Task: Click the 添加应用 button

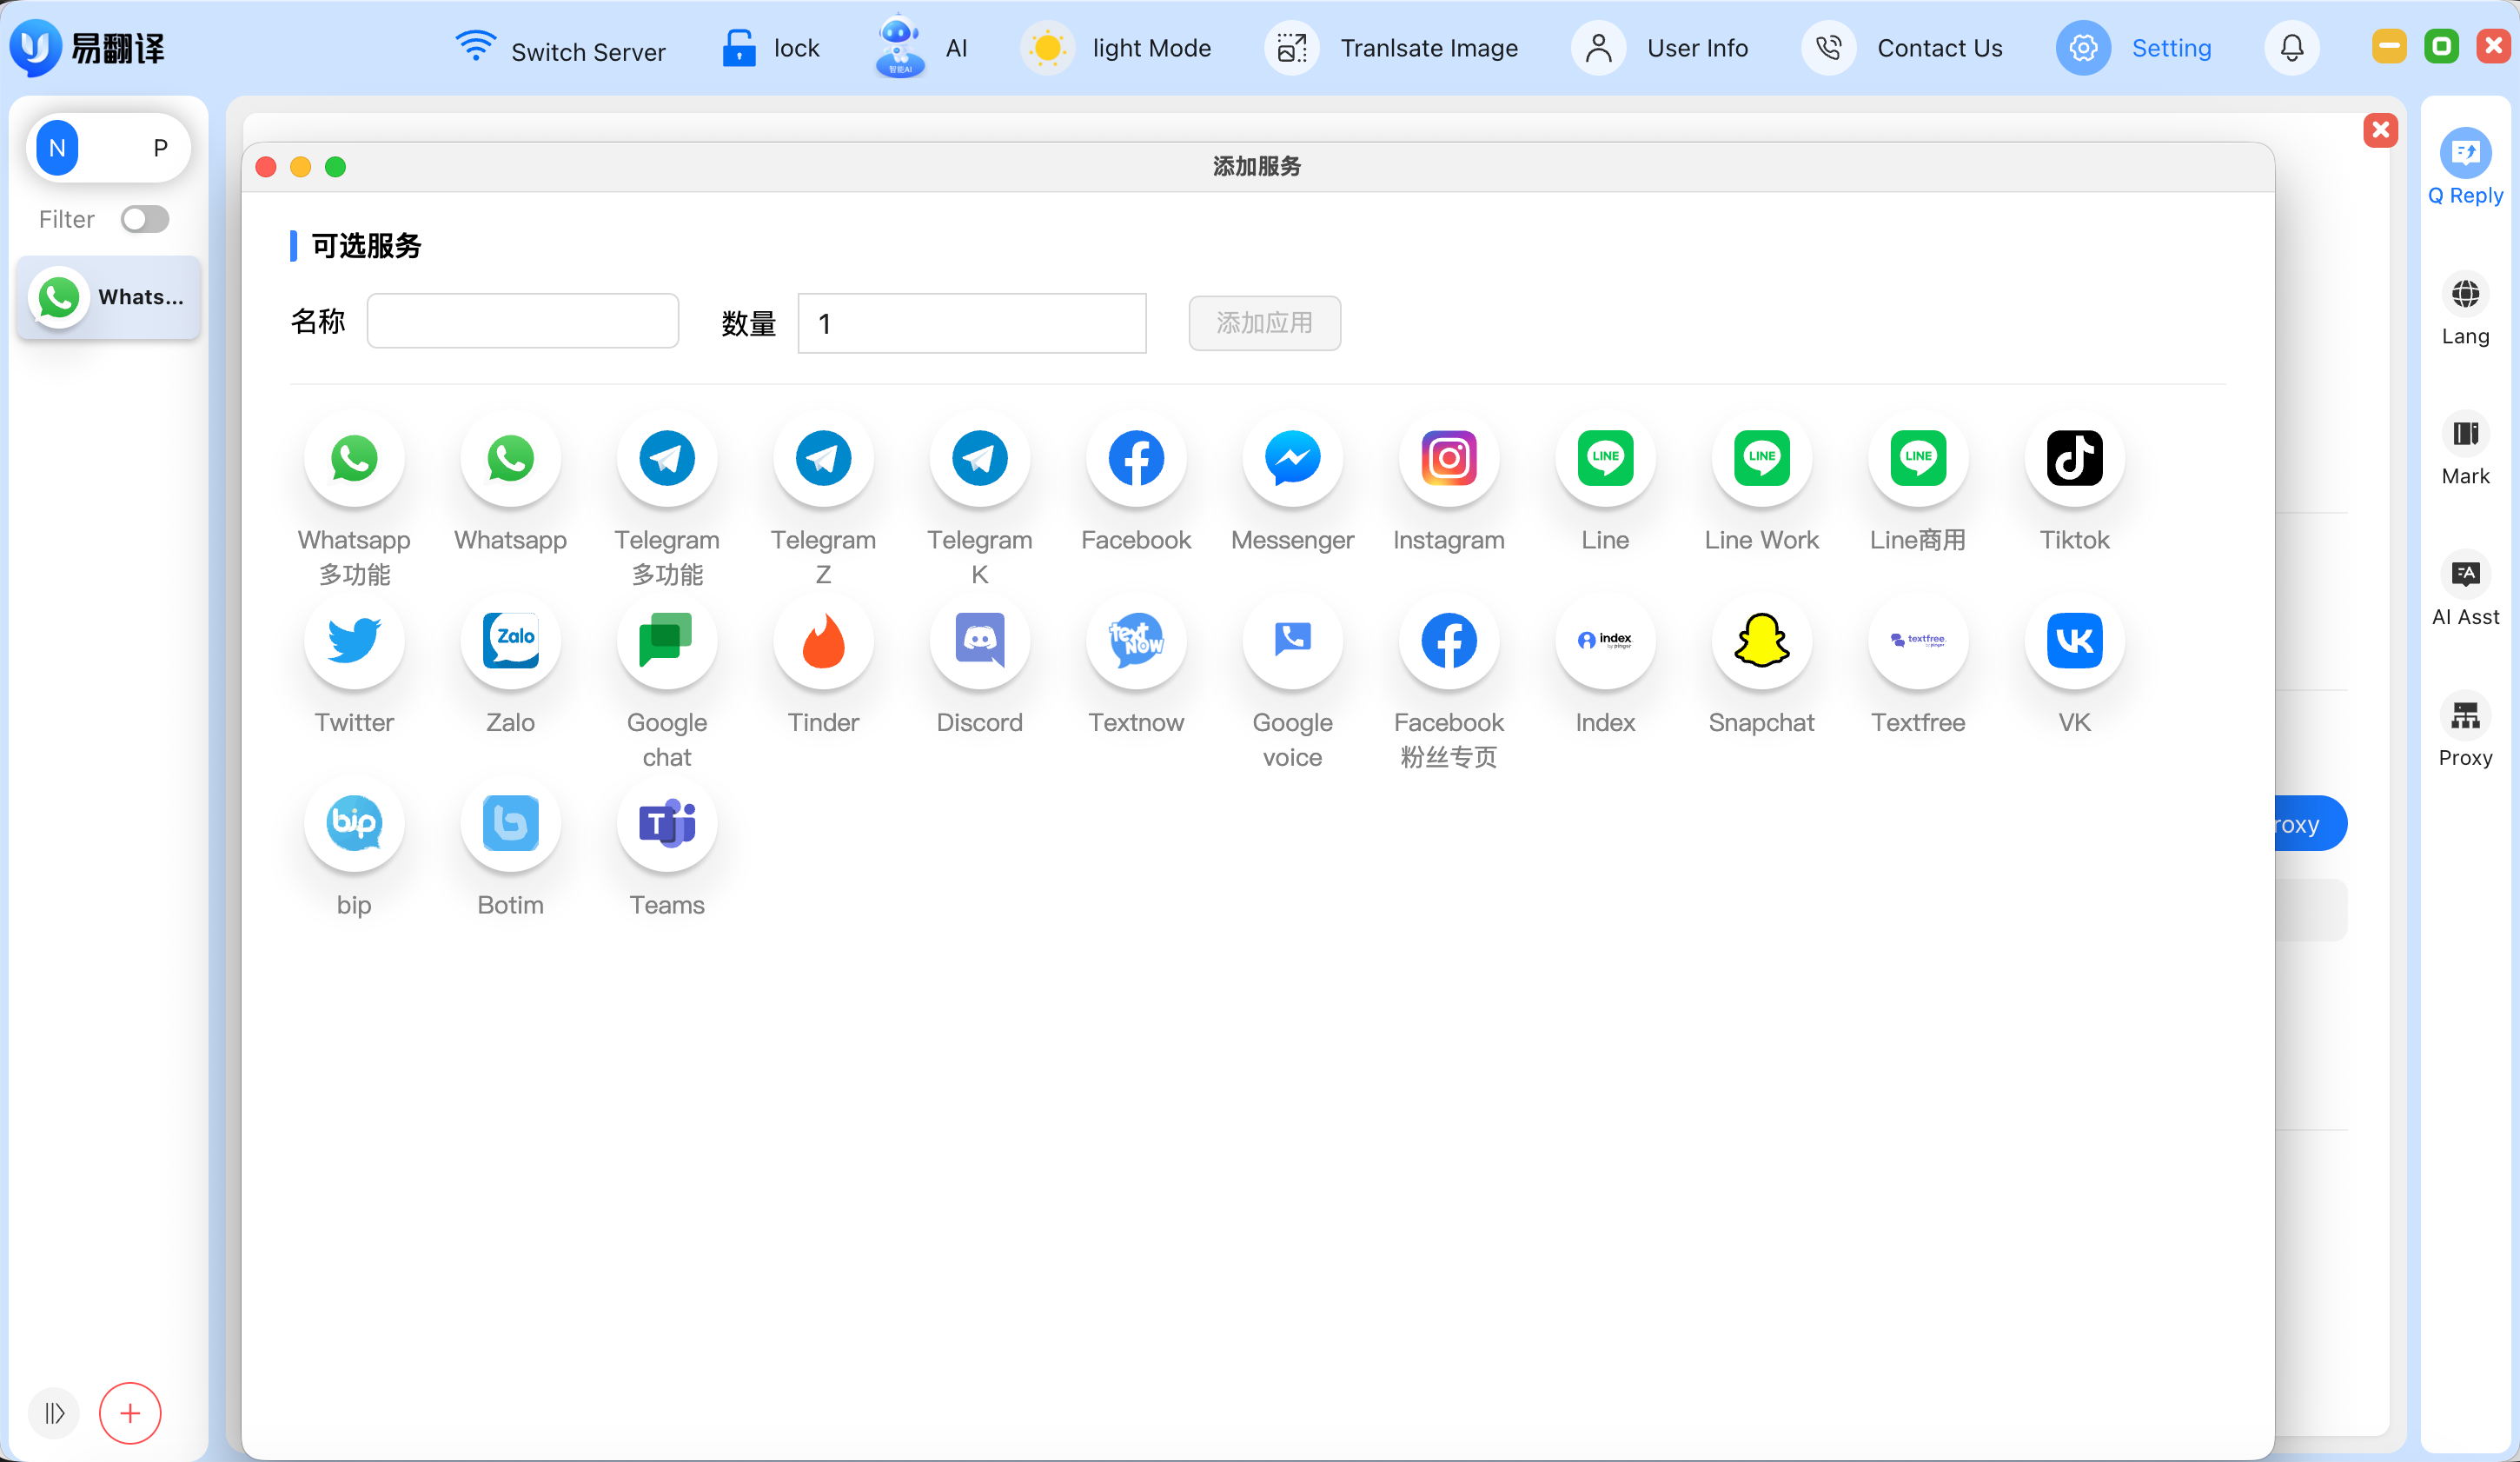Action: click(1264, 323)
